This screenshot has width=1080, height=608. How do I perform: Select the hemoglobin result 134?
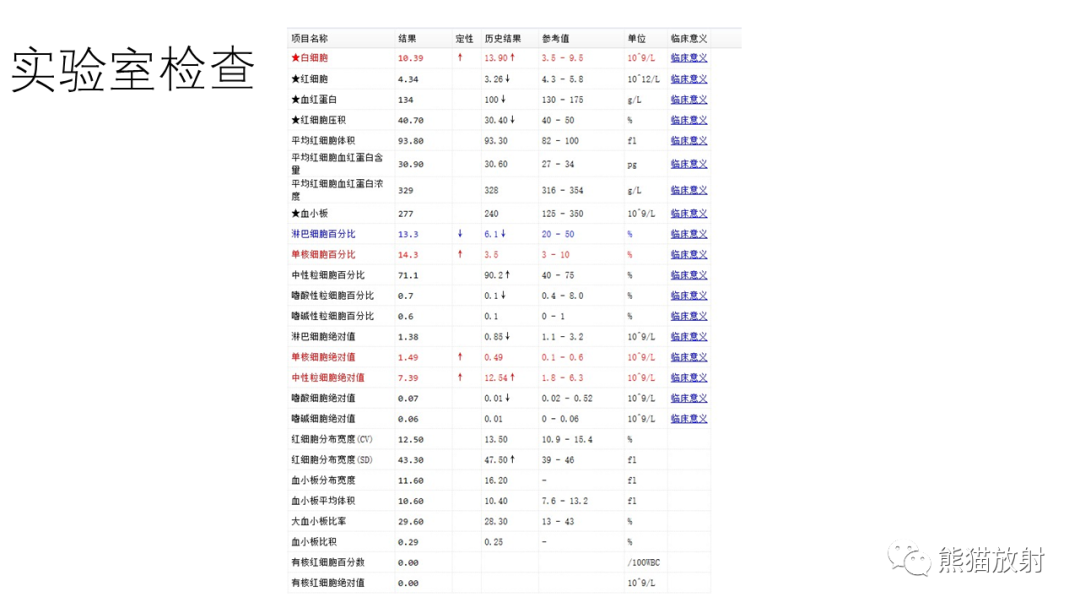406,100
